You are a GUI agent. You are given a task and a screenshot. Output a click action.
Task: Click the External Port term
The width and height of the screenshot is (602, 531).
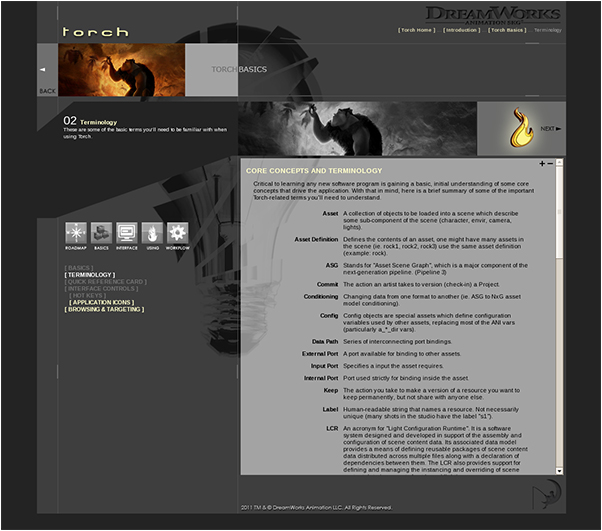(320, 354)
